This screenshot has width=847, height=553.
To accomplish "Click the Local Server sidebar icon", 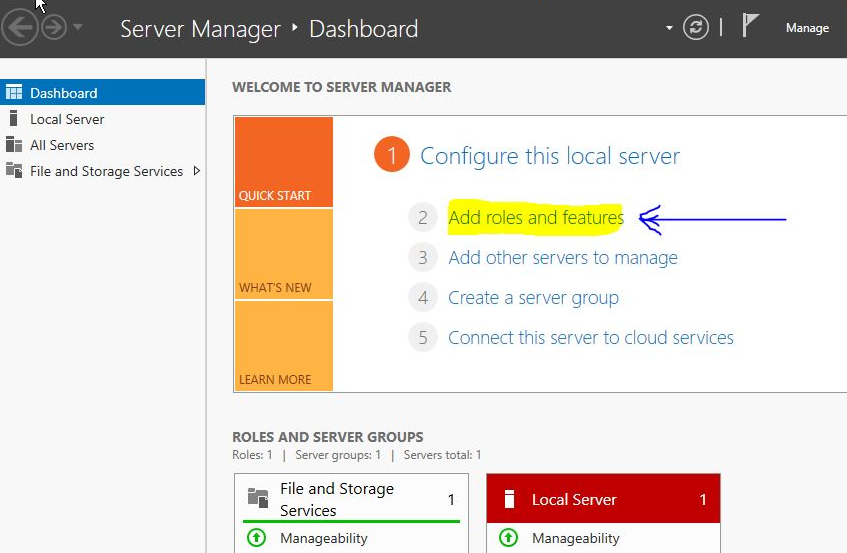I will click(14, 118).
